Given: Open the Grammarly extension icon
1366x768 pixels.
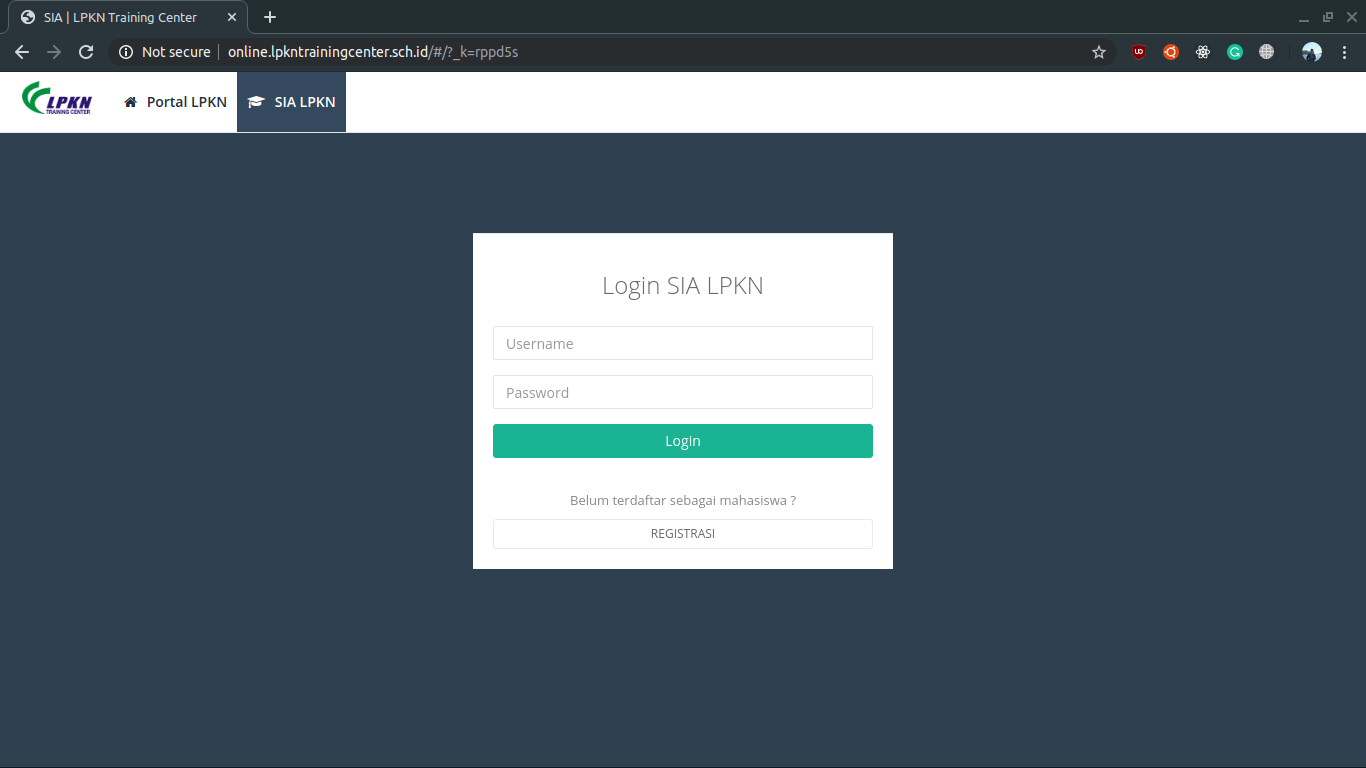Looking at the screenshot, I should (1235, 52).
